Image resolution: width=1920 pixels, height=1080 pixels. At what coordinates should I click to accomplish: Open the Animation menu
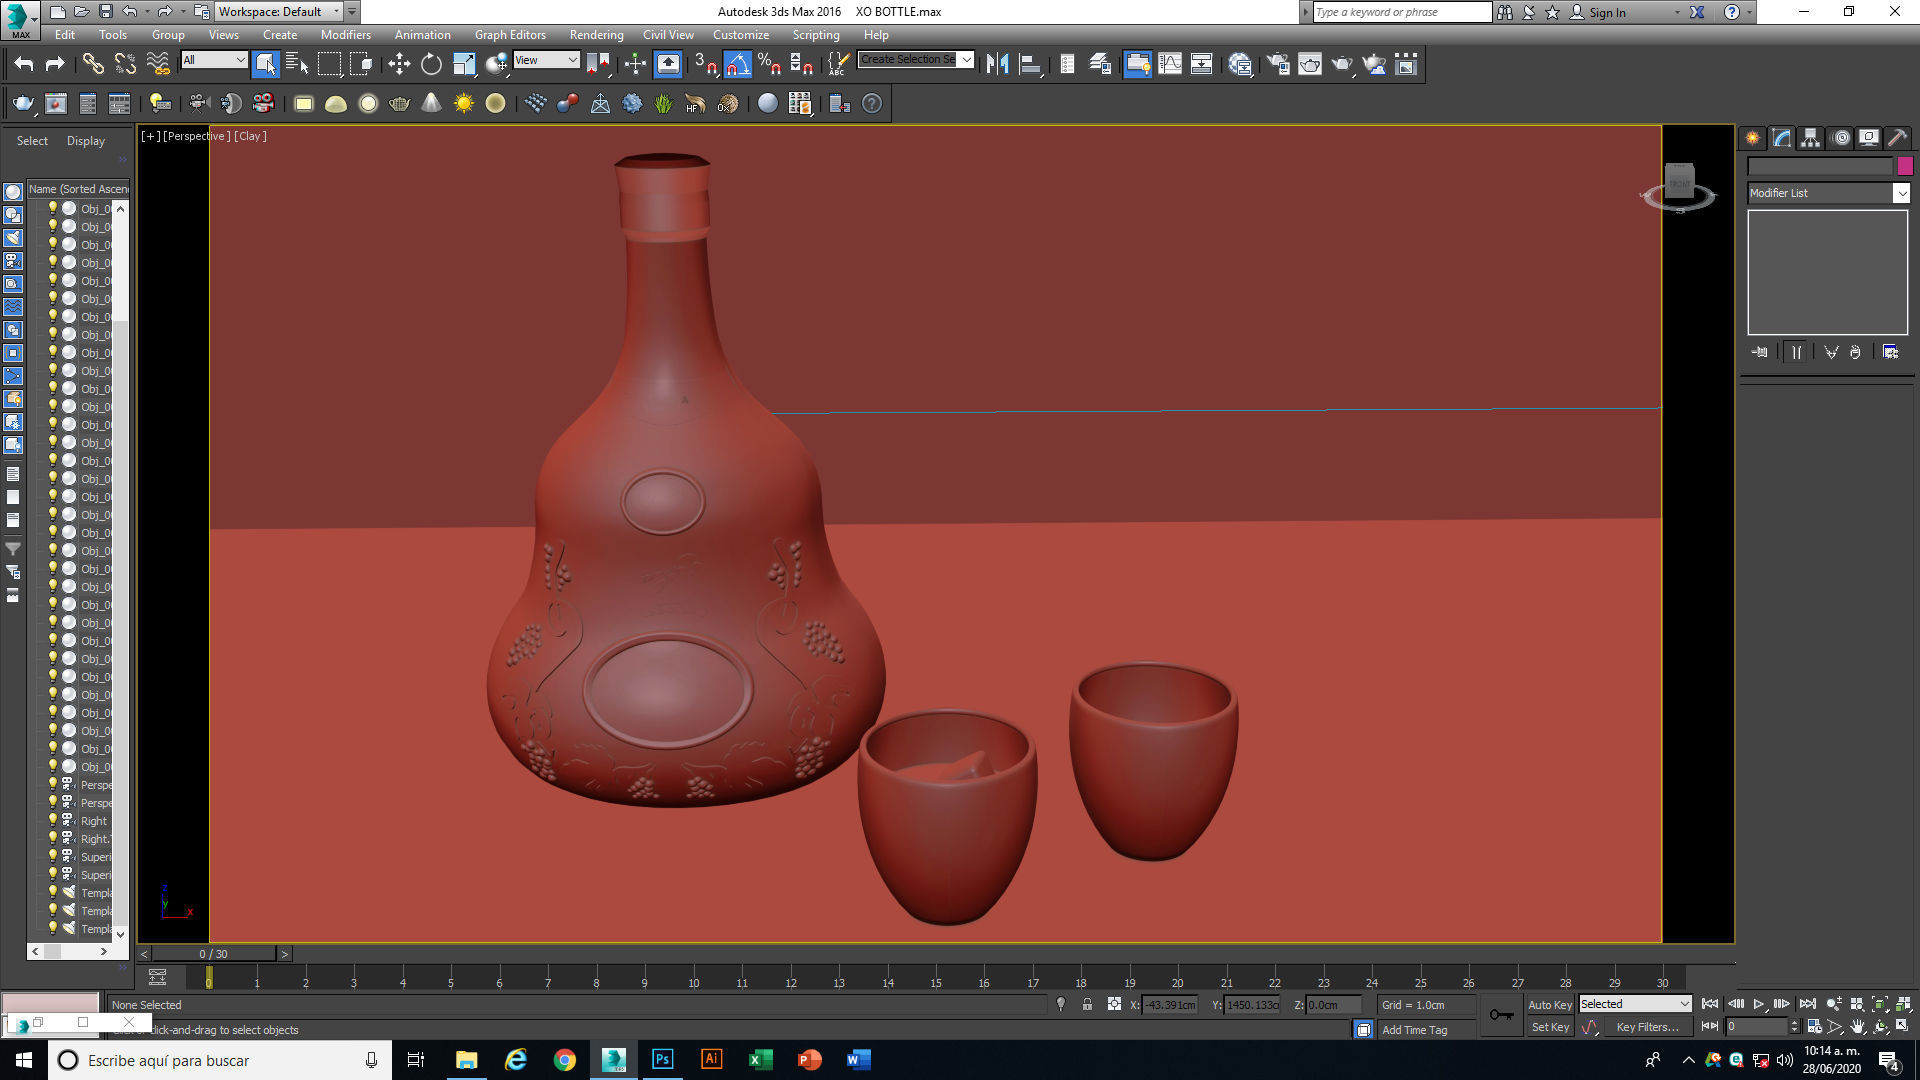pyautogui.click(x=422, y=34)
